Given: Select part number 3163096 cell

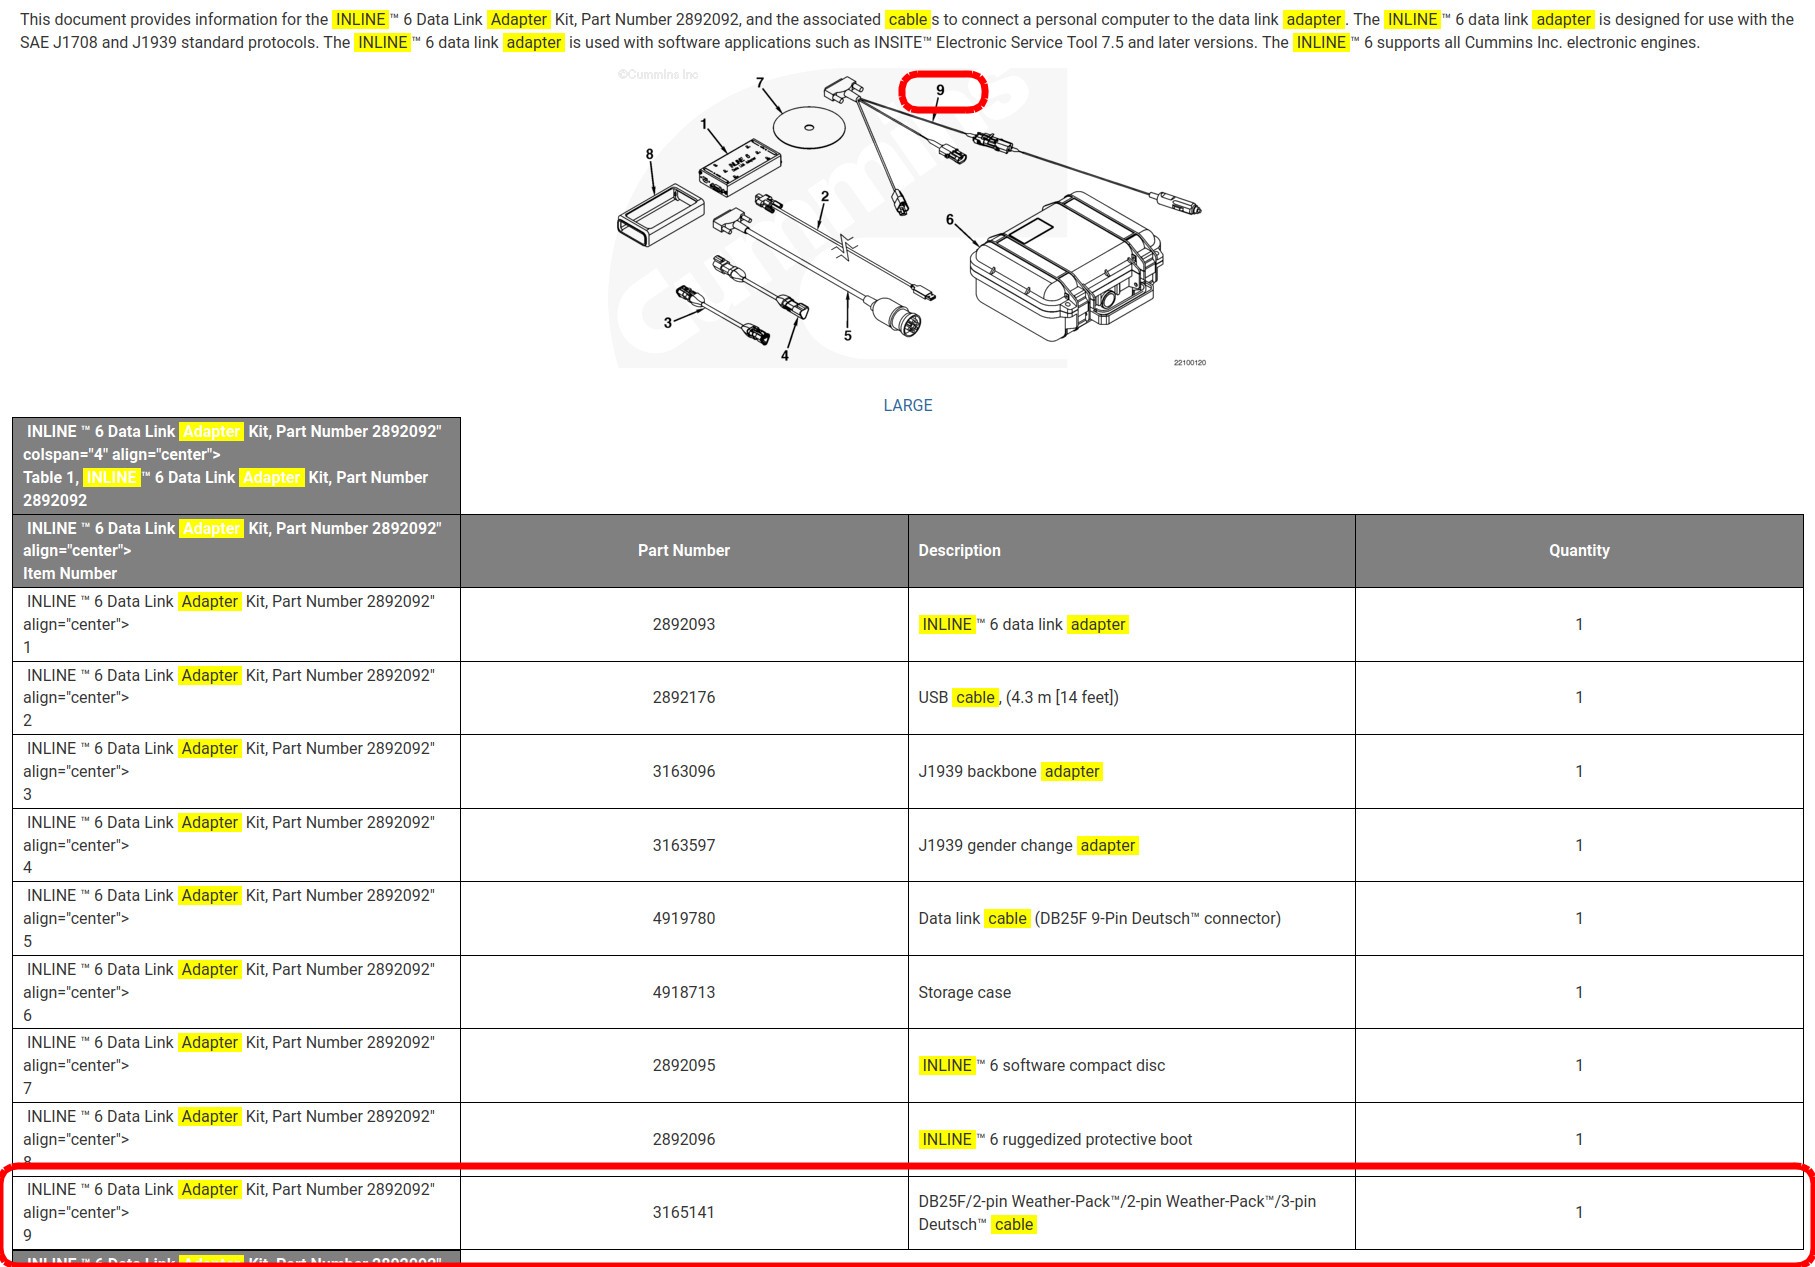Looking at the screenshot, I should [x=684, y=771].
